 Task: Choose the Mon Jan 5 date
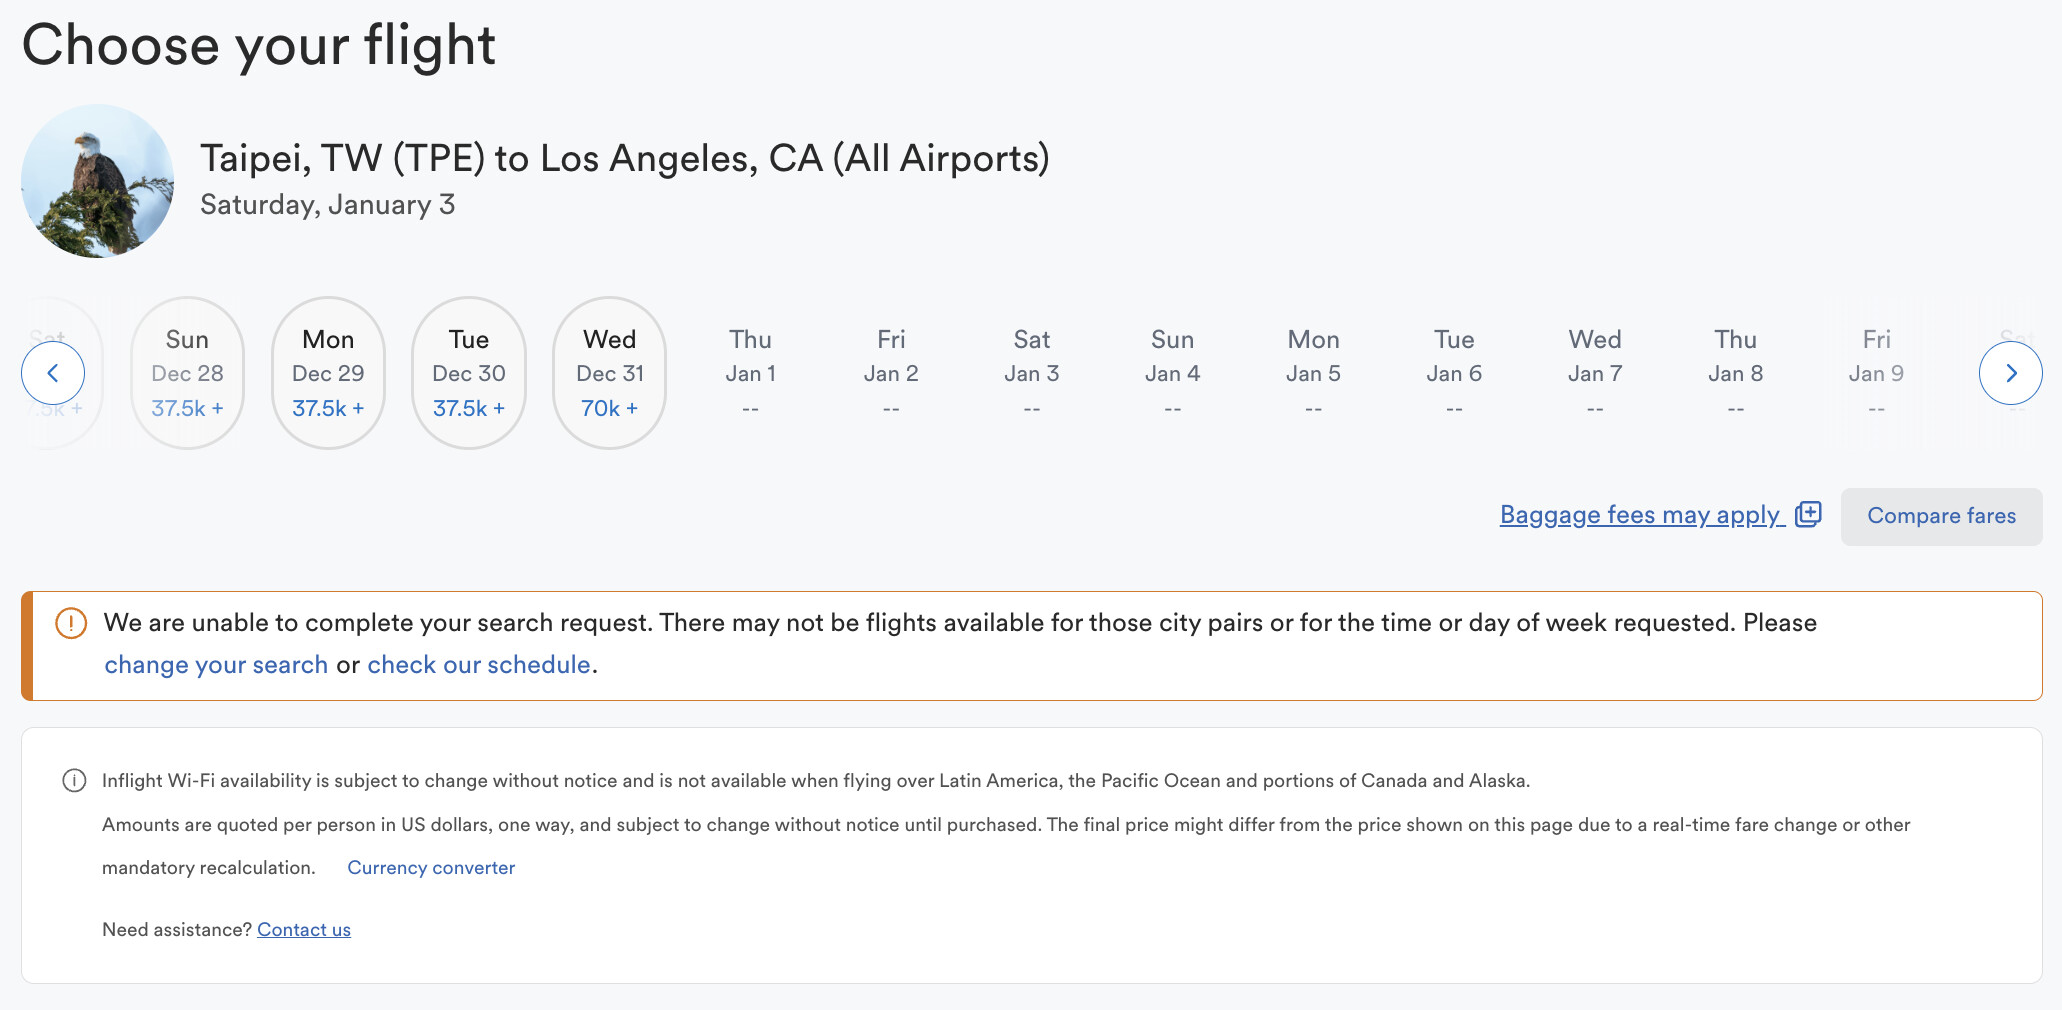(x=1313, y=373)
